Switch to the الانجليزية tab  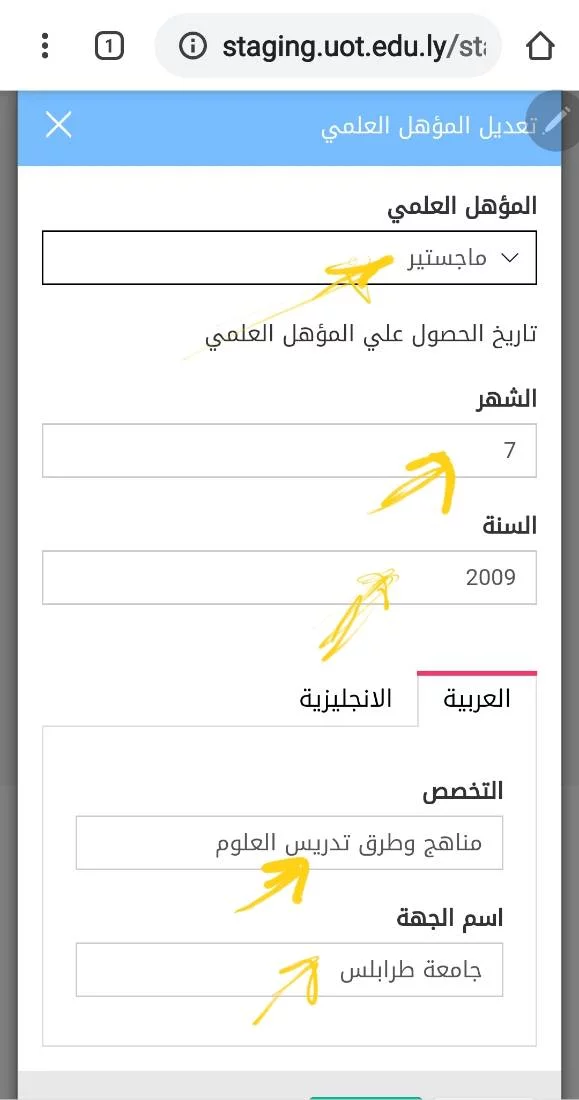345,699
